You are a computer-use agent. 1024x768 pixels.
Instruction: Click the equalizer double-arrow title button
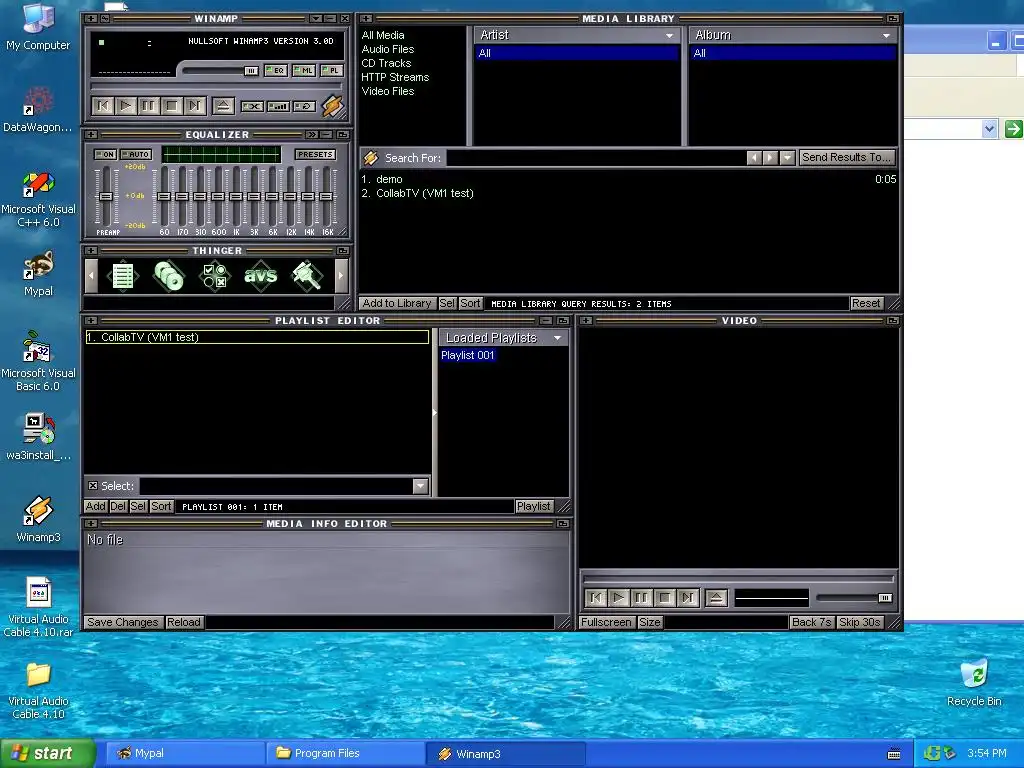pos(312,135)
